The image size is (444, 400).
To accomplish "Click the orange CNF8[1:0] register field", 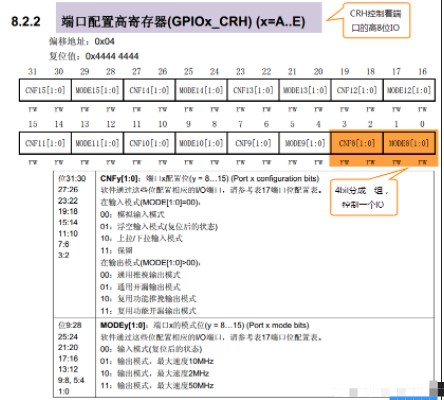I will (x=357, y=143).
